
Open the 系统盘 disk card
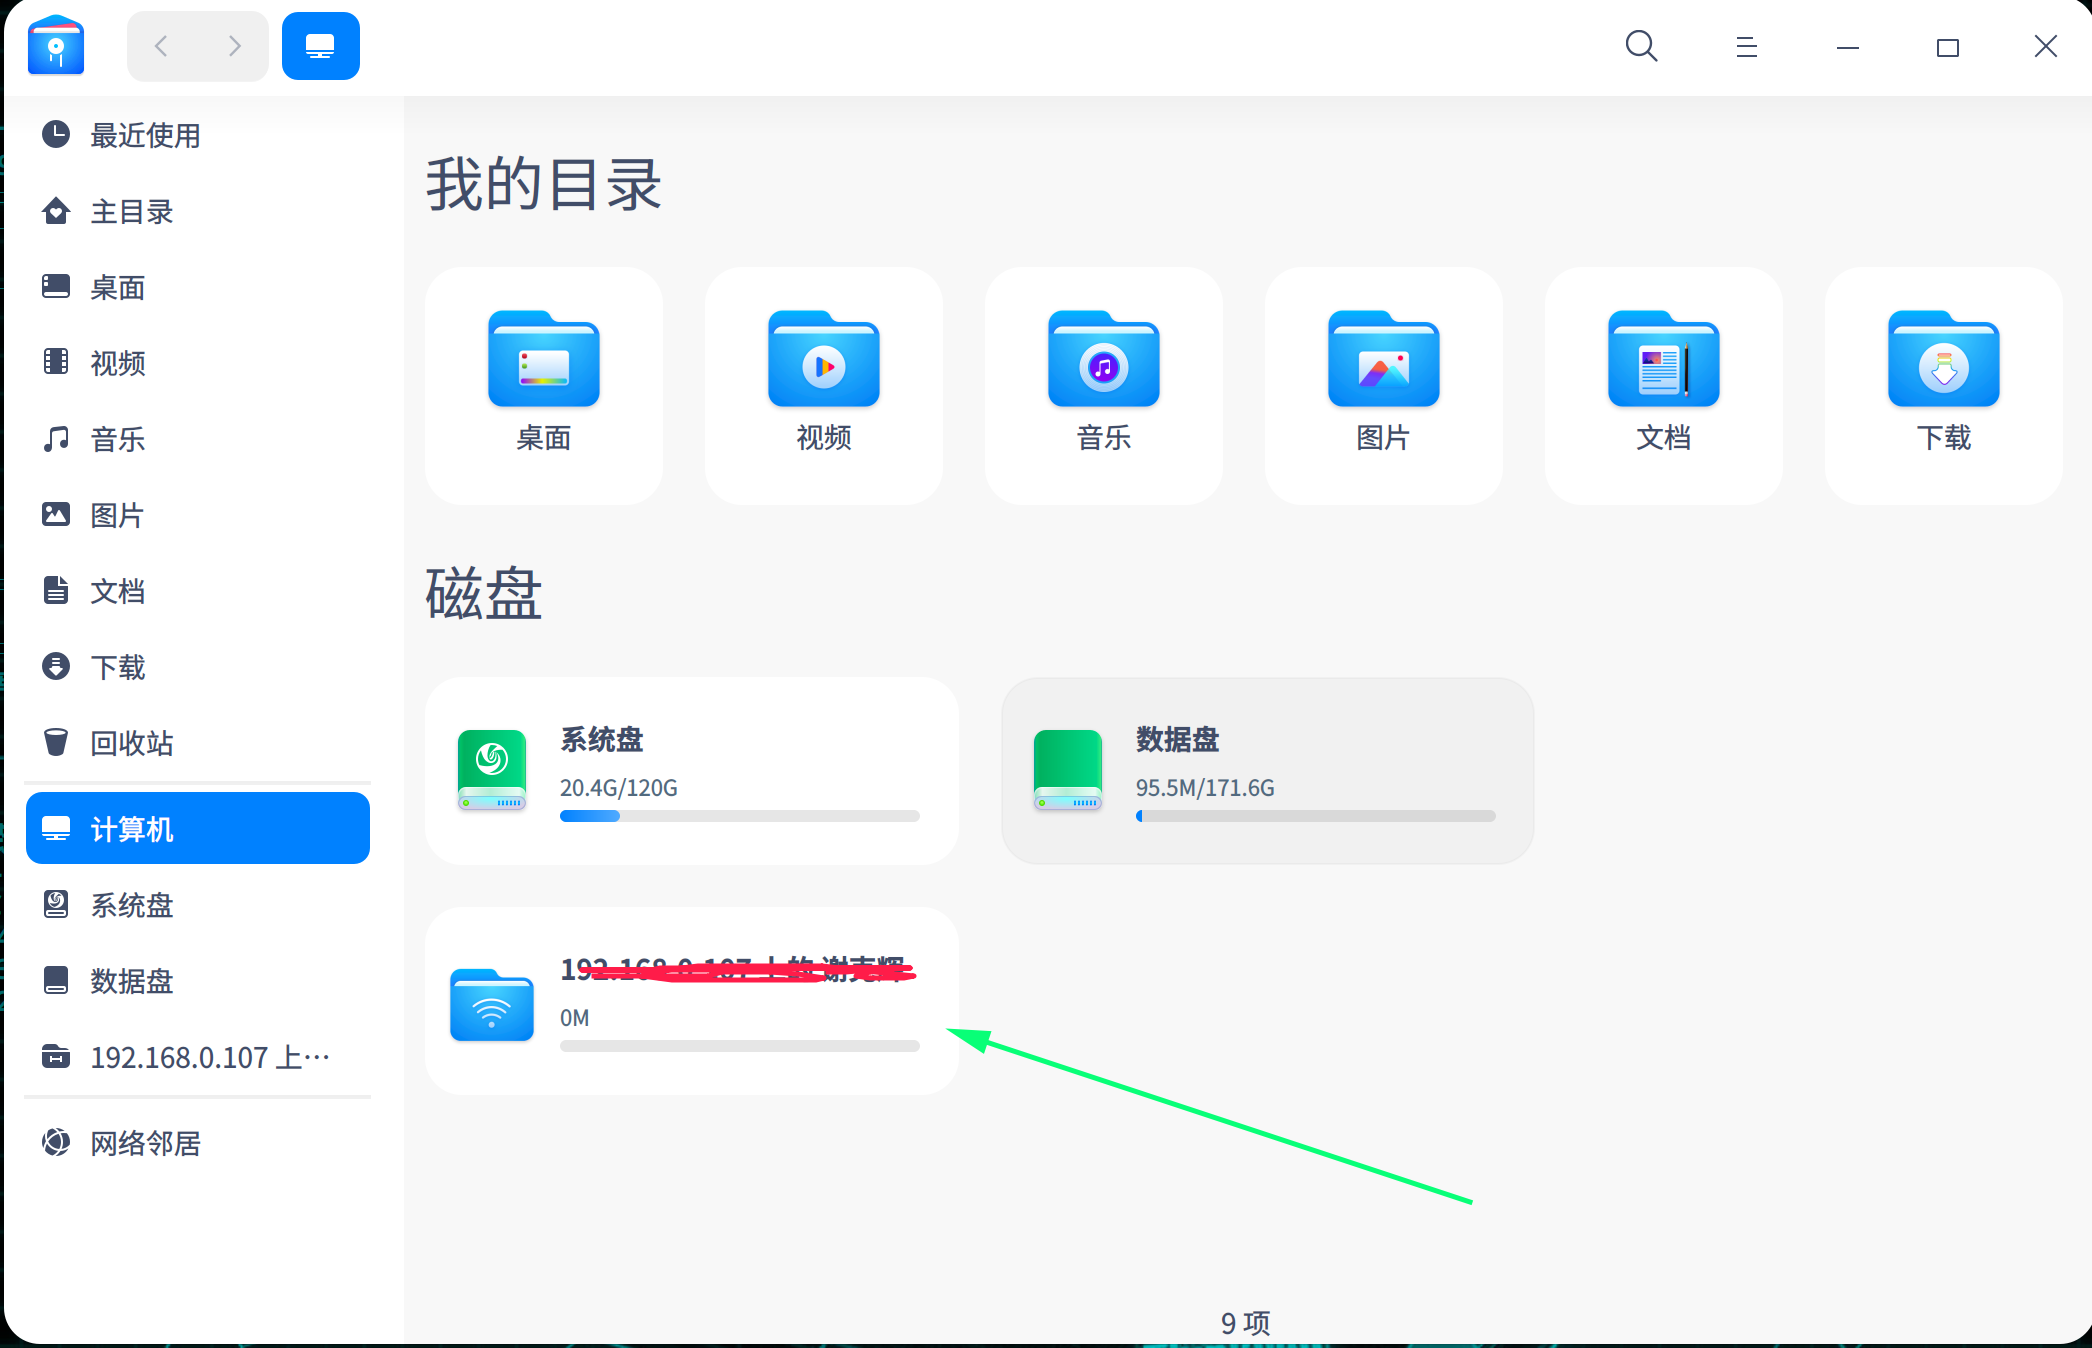691,770
